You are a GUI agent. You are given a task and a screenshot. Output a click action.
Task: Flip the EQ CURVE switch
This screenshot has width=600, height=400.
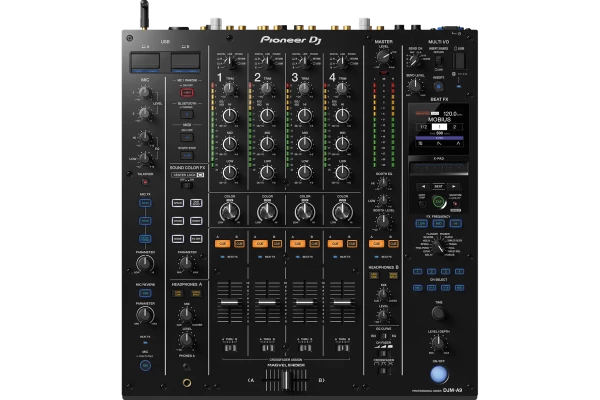383,336
